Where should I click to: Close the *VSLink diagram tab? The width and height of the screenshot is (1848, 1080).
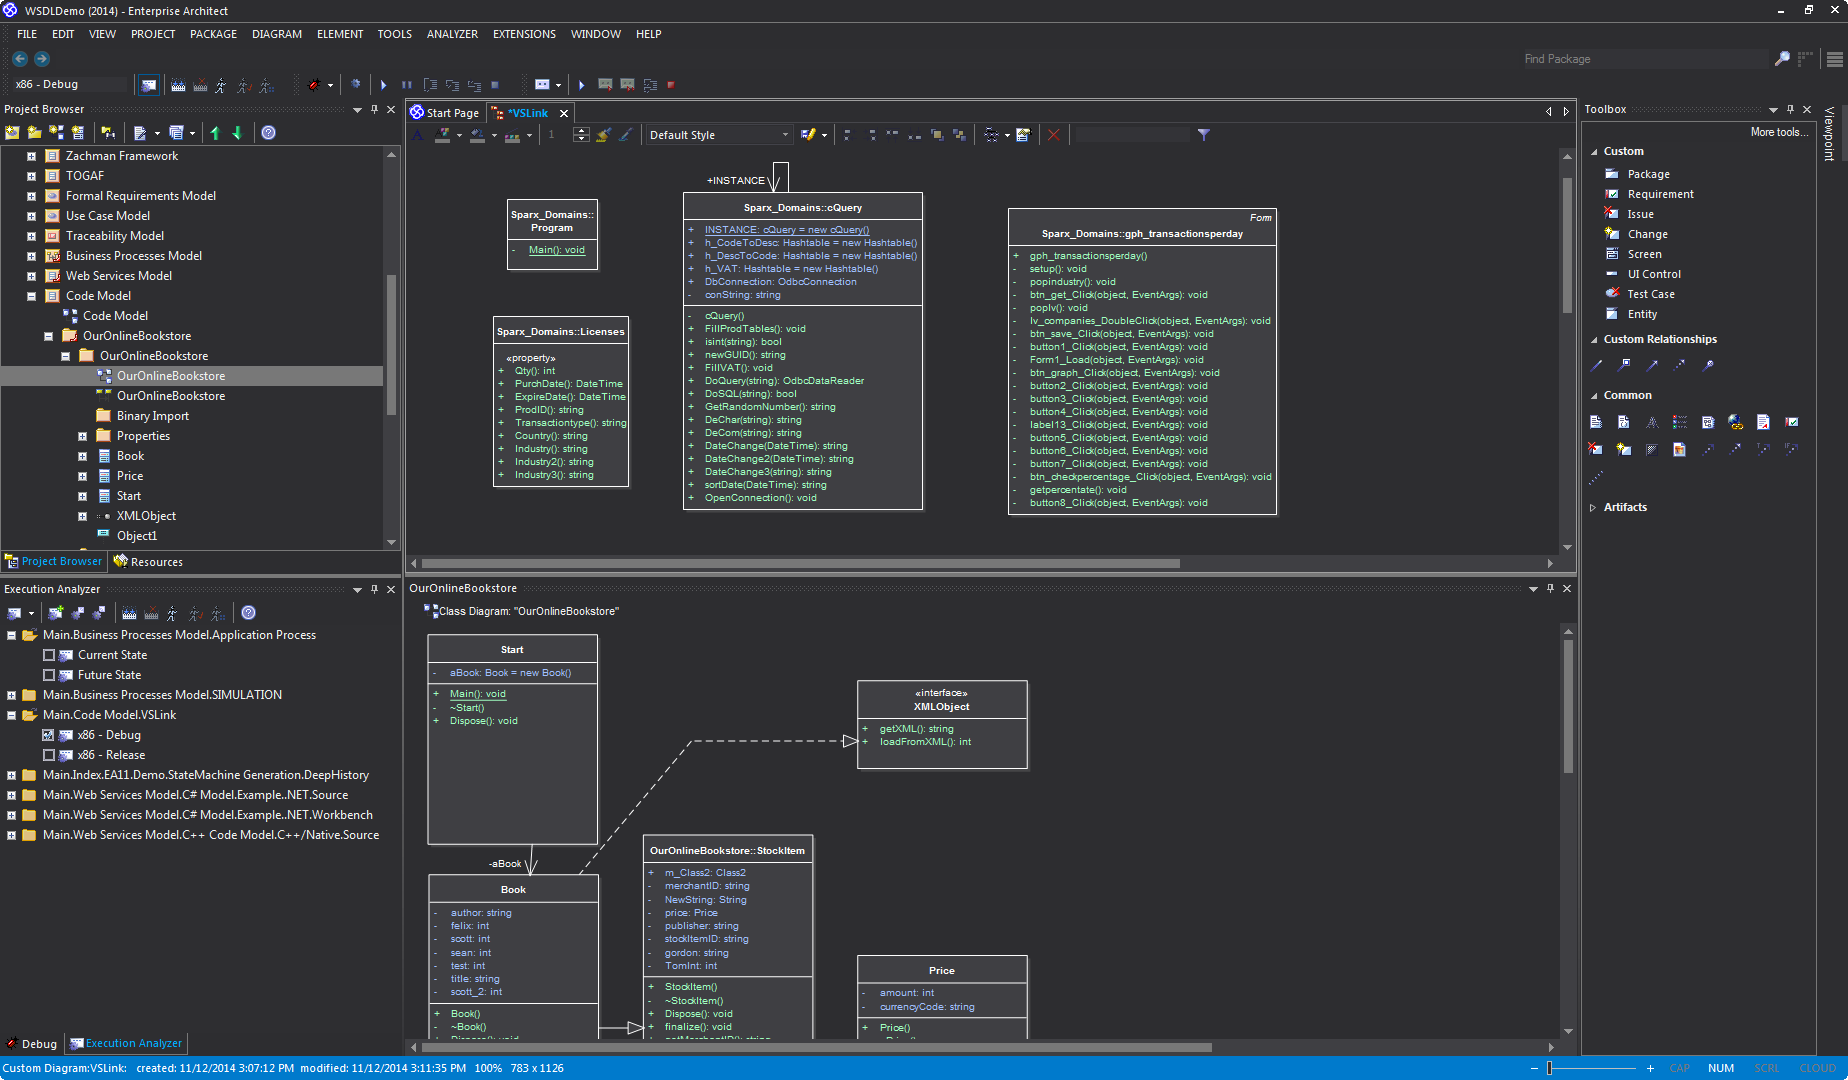pyautogui.click(x=564, y=113)
